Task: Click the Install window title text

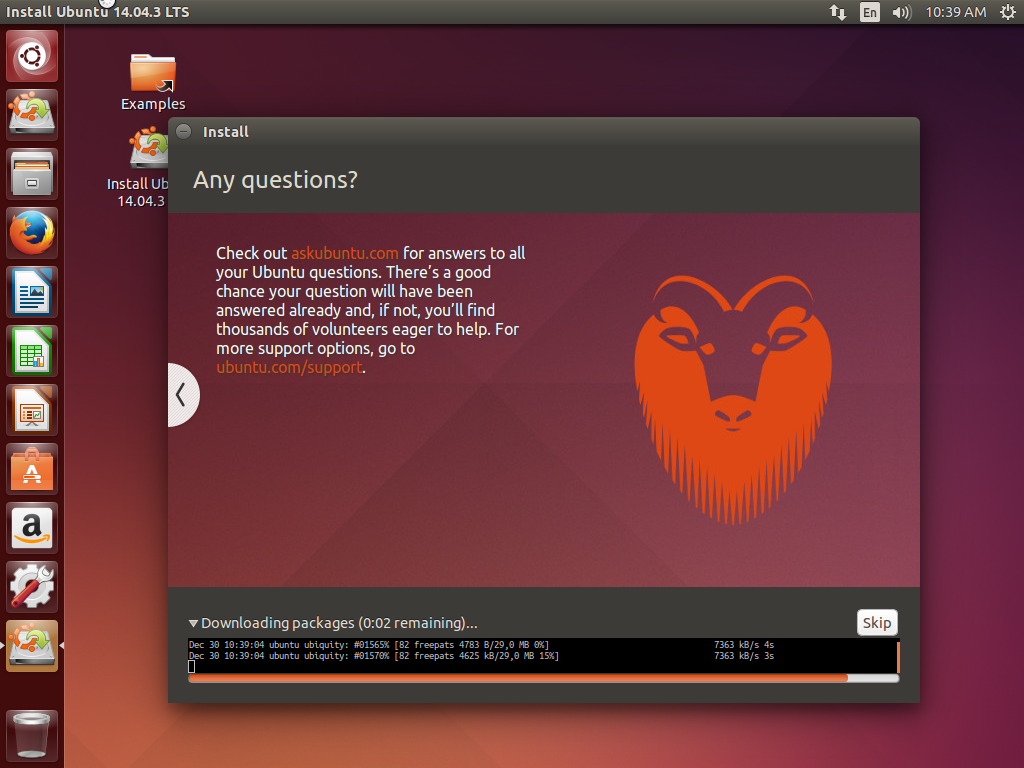Action: click(x=225, y=132)
